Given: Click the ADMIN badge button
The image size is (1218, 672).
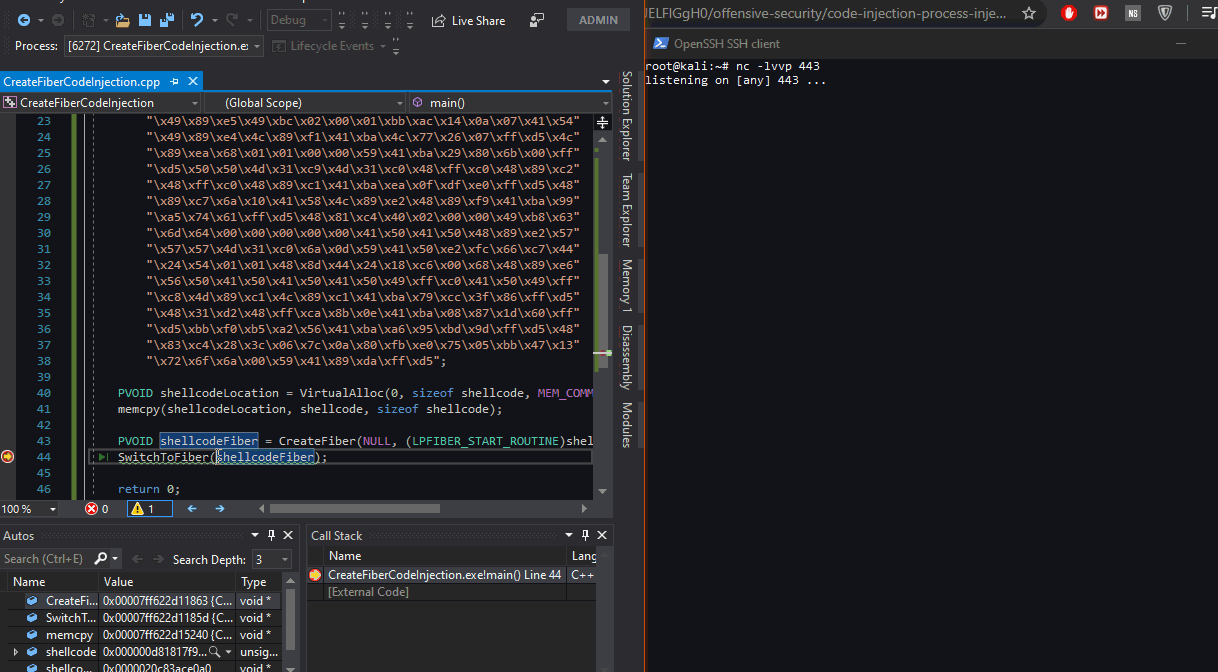Looking at the screenshot, I should [598, 20].
